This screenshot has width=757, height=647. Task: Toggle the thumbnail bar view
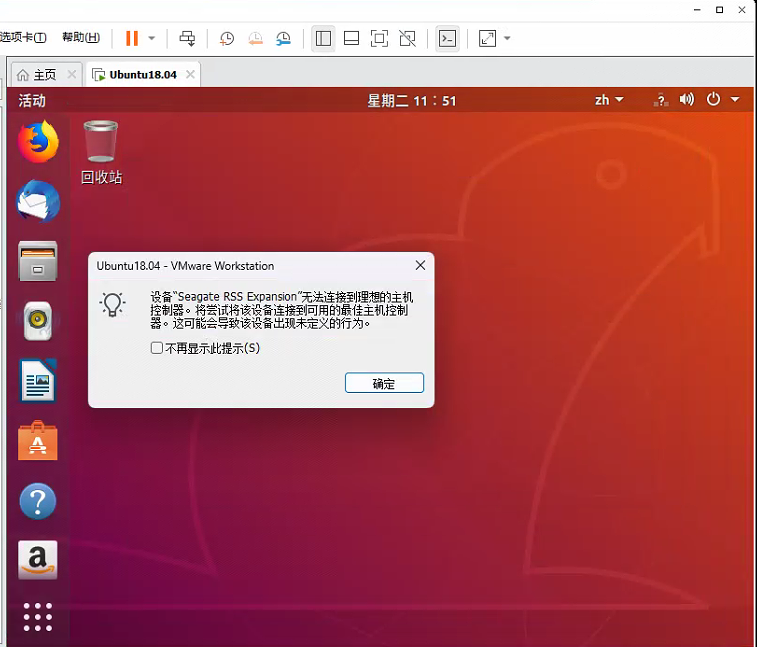351,38
